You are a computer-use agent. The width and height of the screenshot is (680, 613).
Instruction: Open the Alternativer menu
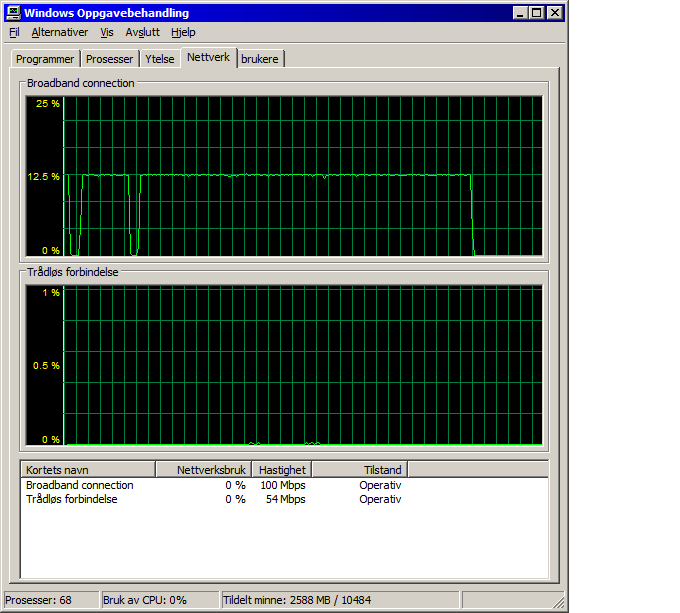tap(59, 33)
